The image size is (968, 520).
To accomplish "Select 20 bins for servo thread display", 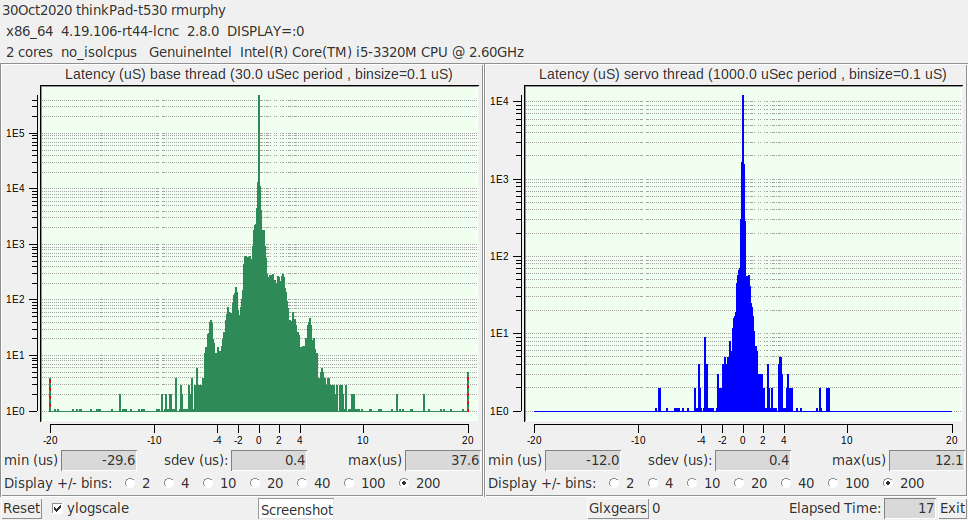I will pos(739,483).
